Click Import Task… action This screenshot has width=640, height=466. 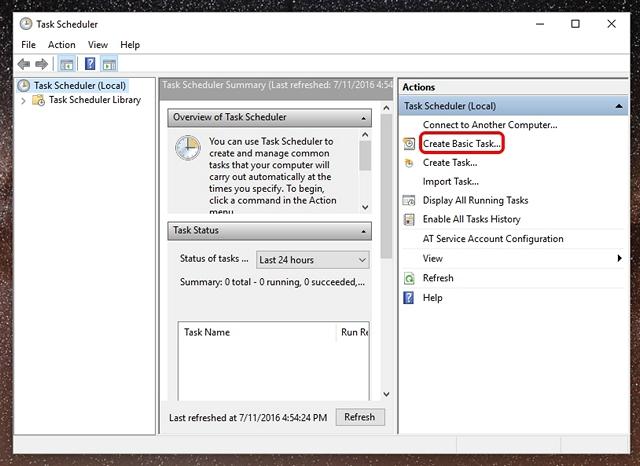[x=451, y=182]
